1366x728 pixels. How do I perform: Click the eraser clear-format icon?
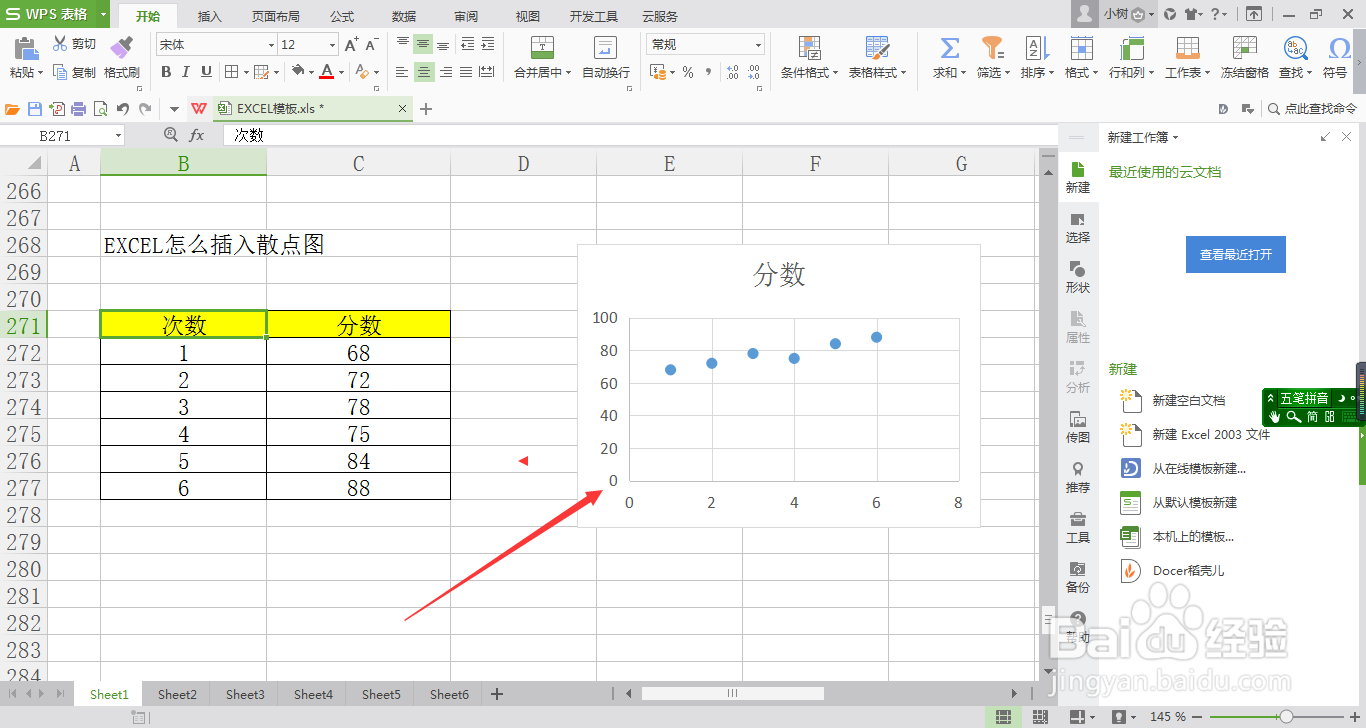(362, 71)
